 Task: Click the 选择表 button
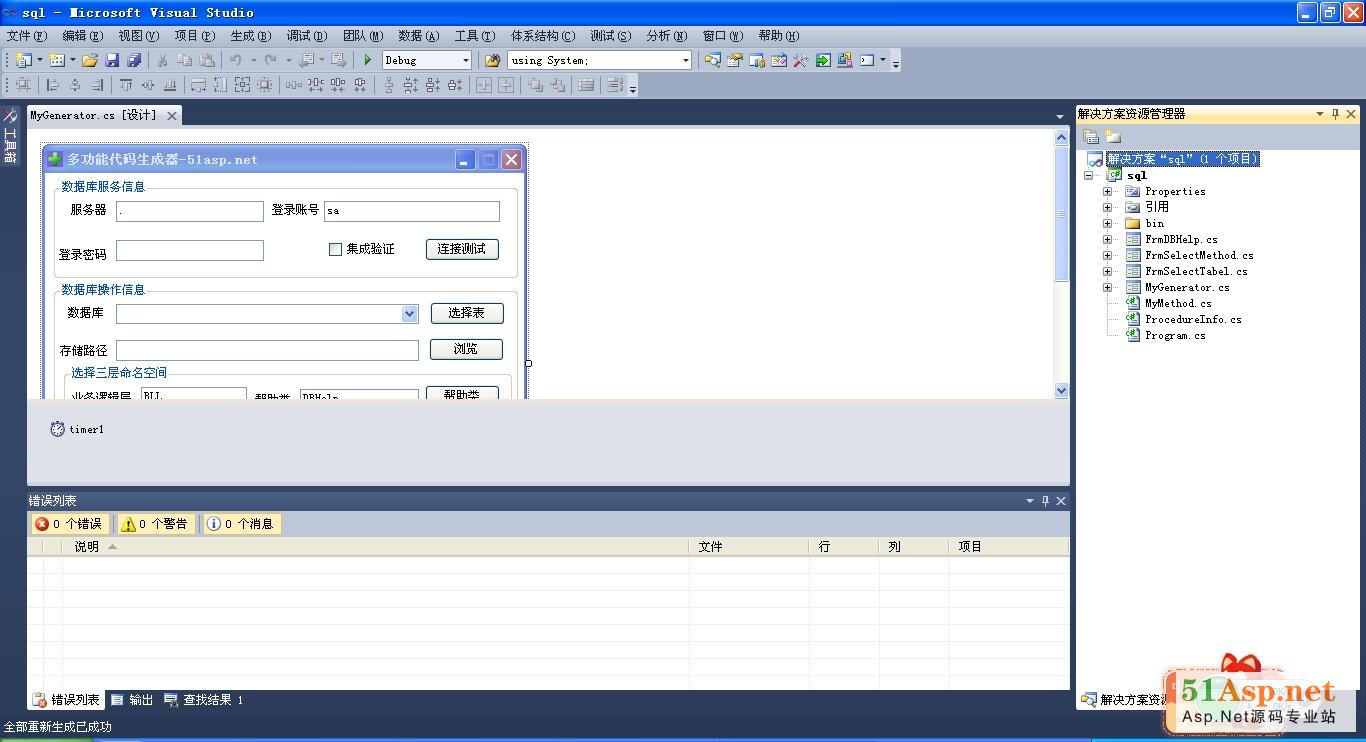[467, 313]
